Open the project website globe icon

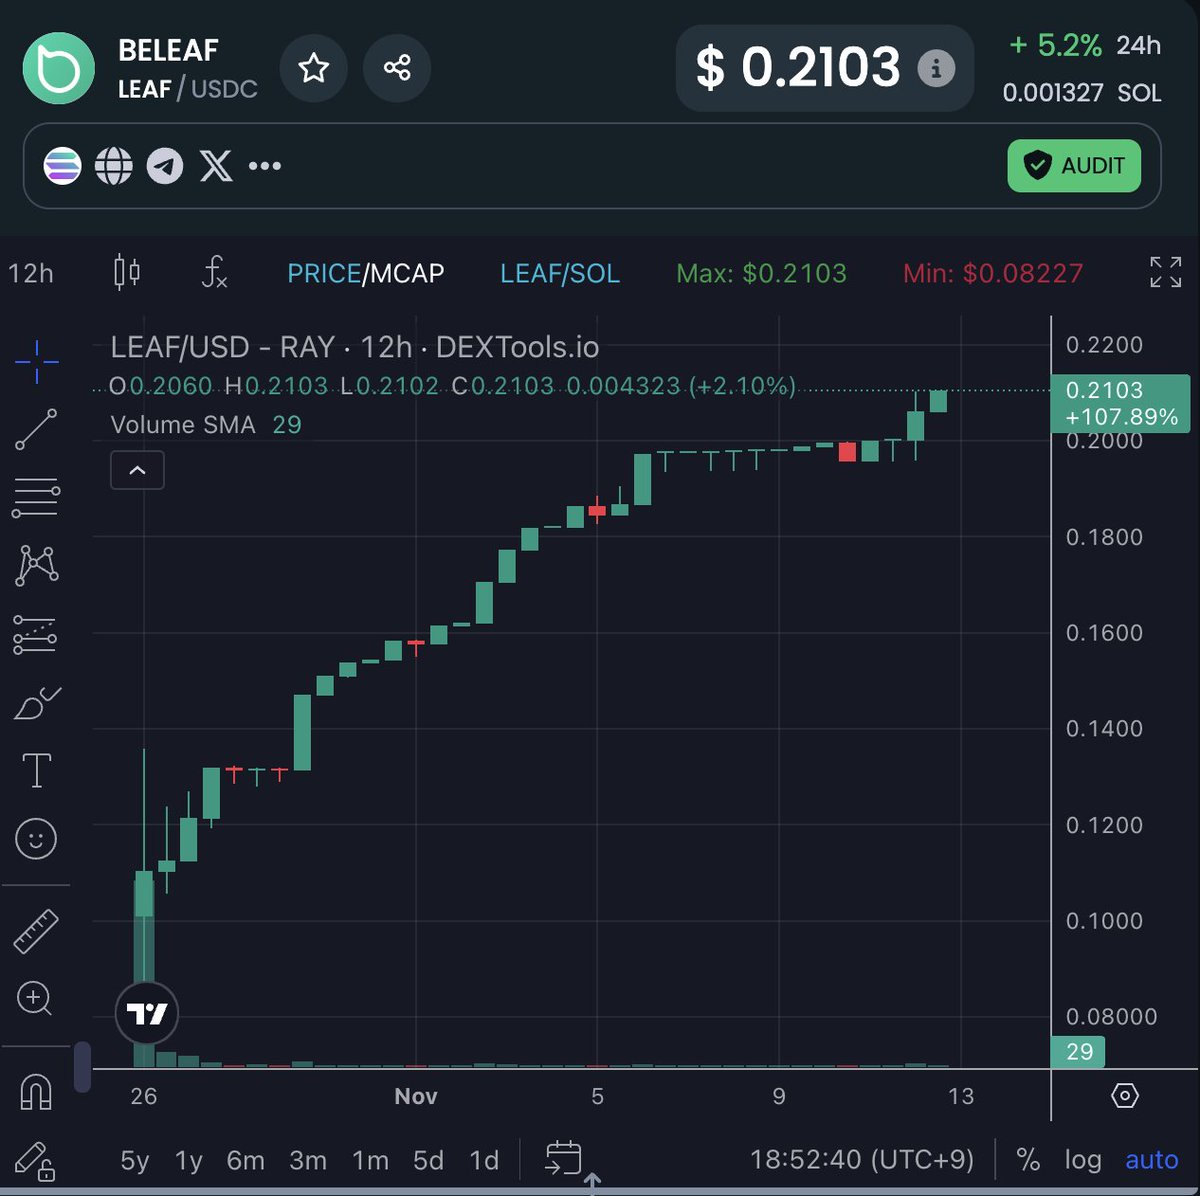pos(113,166)
